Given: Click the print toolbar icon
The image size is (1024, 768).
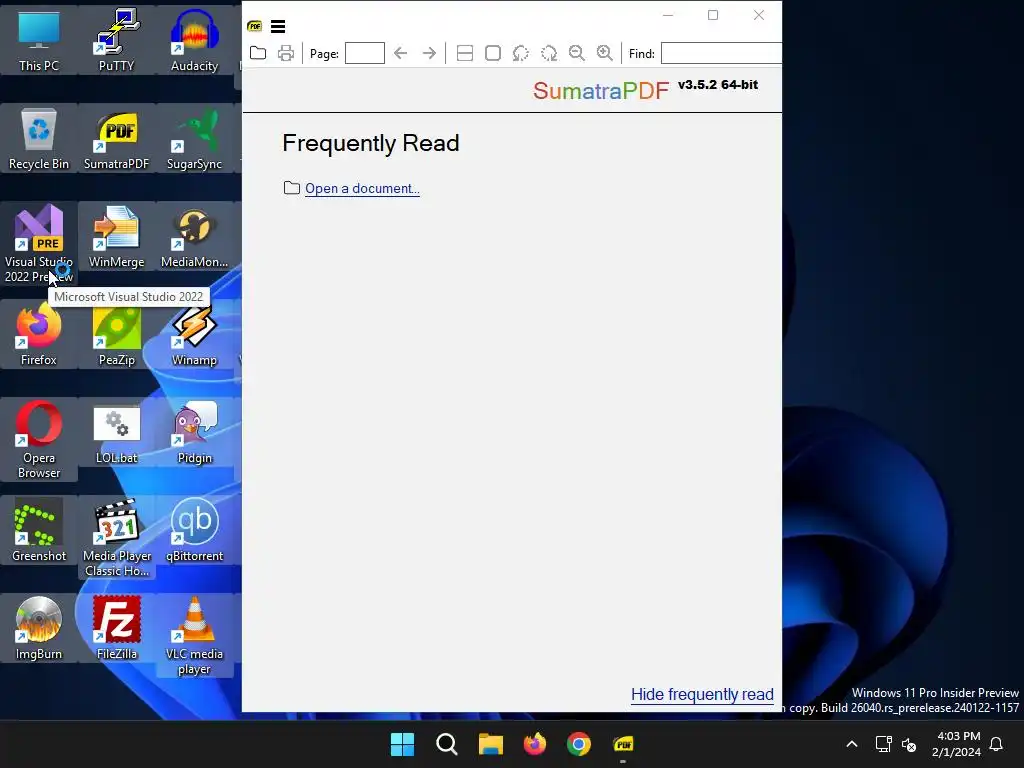Looking at the screenshot, I should coord(286,53).
